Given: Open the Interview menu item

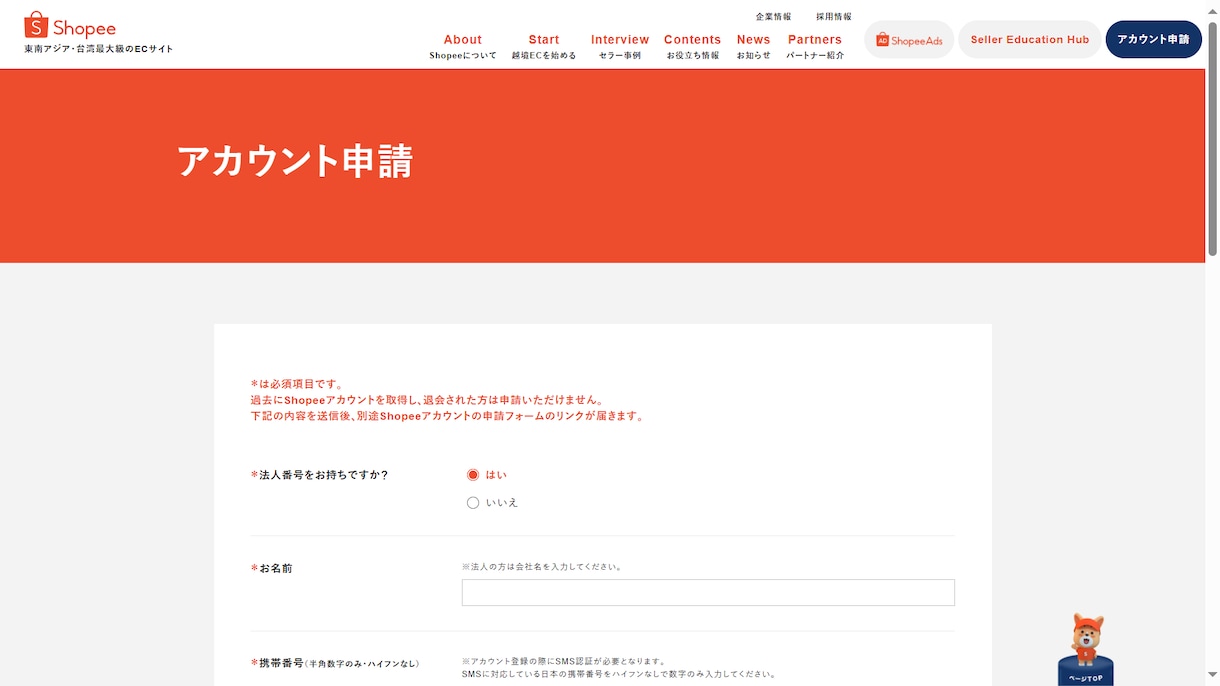Looking at the screenshot, I should 620,47.
